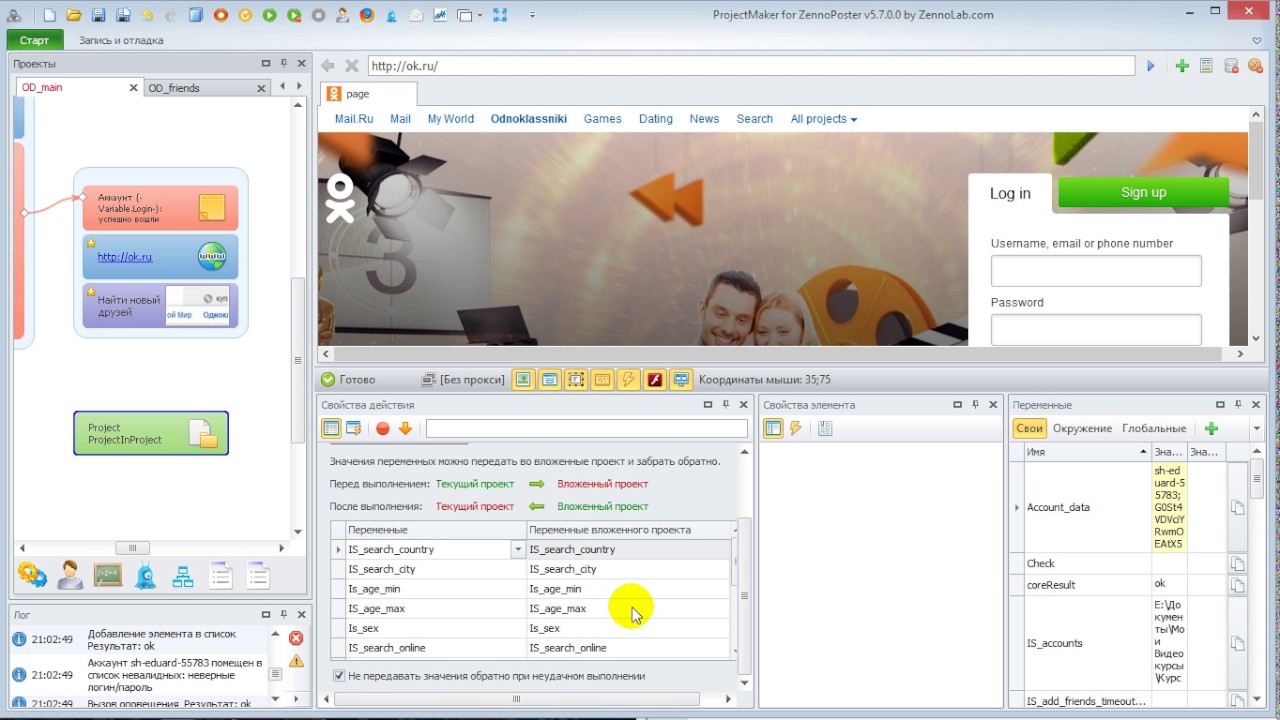
Task: Click lightning icon in element properties panel
Action: tap(796, 428)
